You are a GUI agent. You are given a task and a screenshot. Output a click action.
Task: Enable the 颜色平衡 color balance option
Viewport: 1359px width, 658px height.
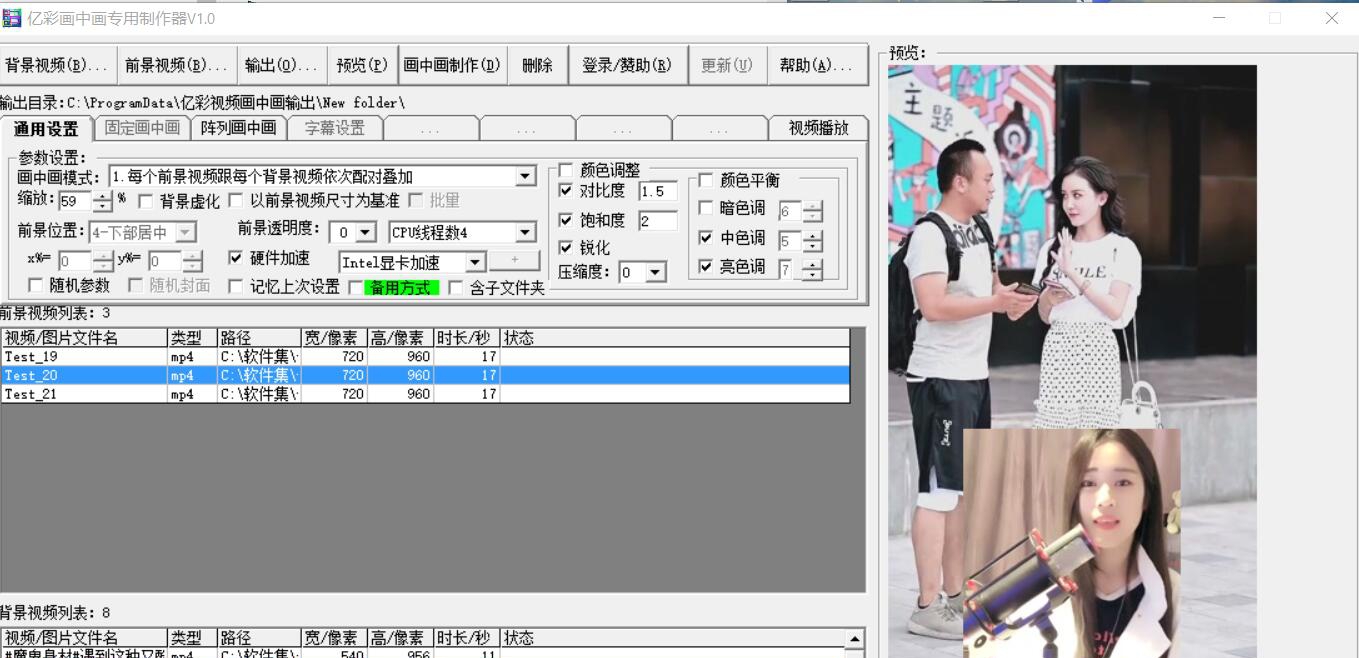coord(704,180)
